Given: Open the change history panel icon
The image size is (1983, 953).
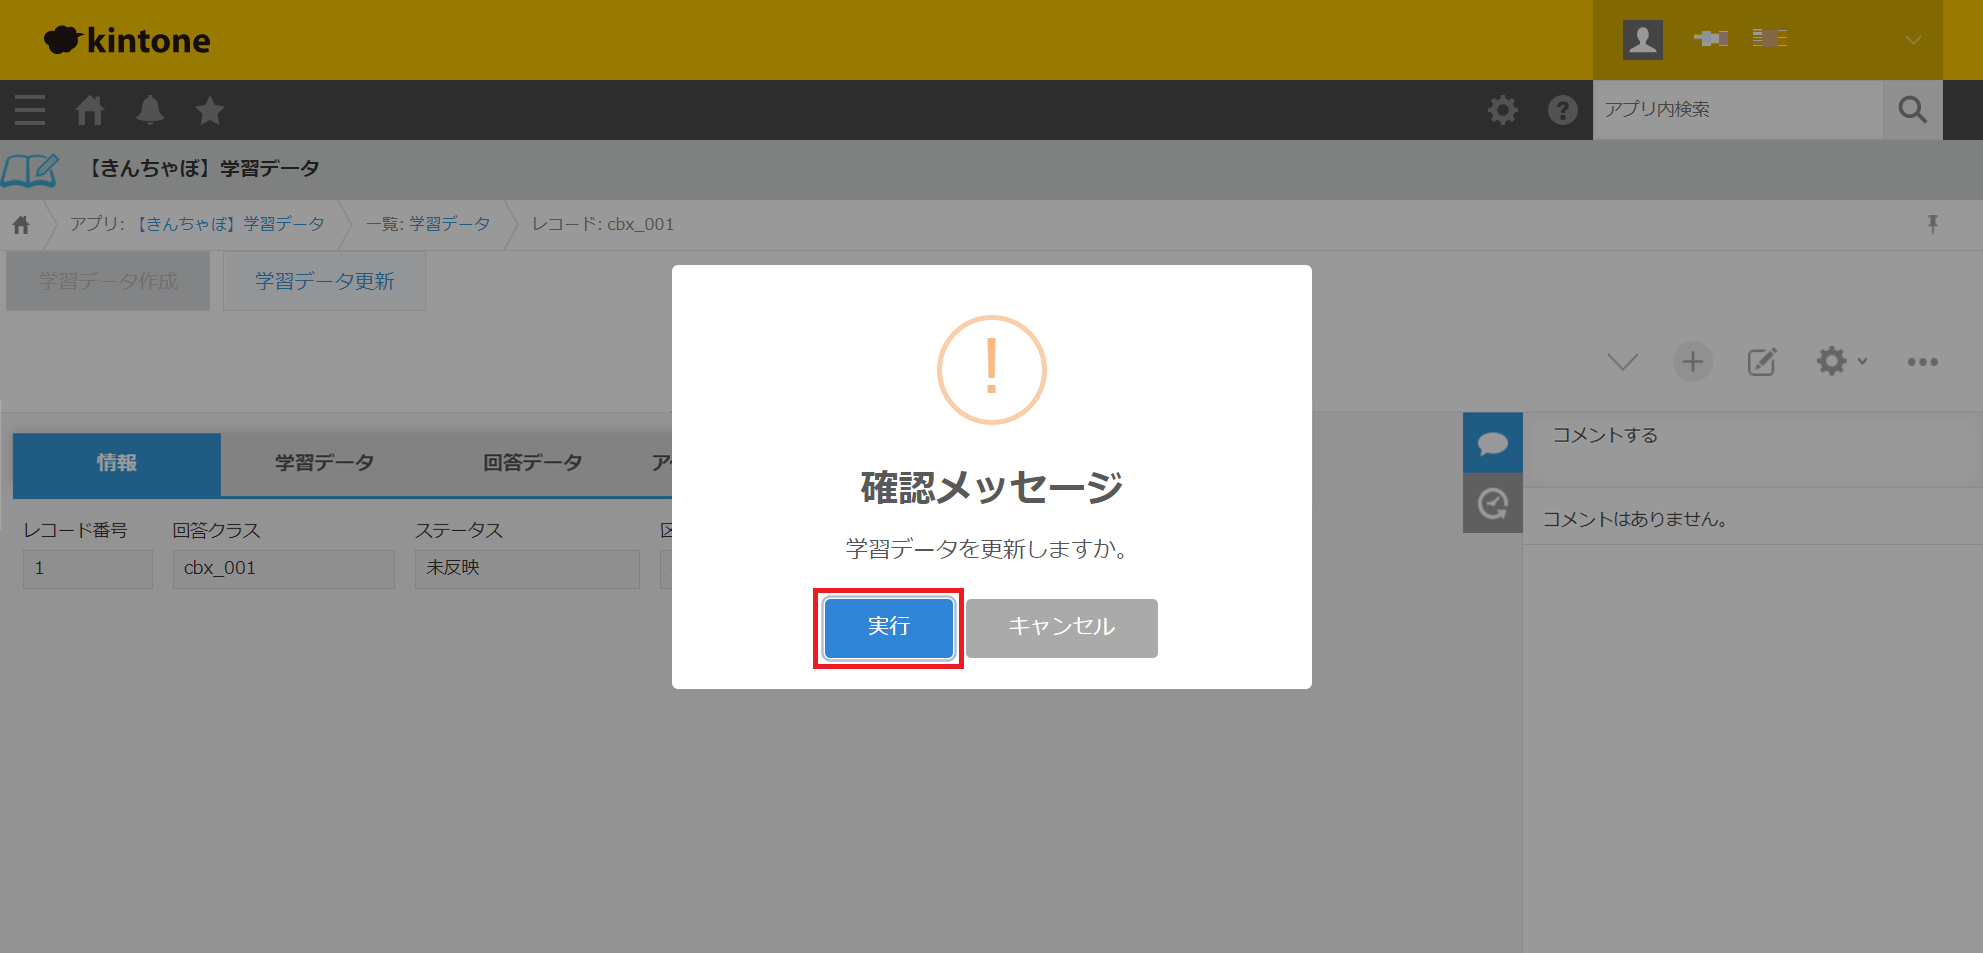Looking at the screenshot, I should pos(1492,503).
